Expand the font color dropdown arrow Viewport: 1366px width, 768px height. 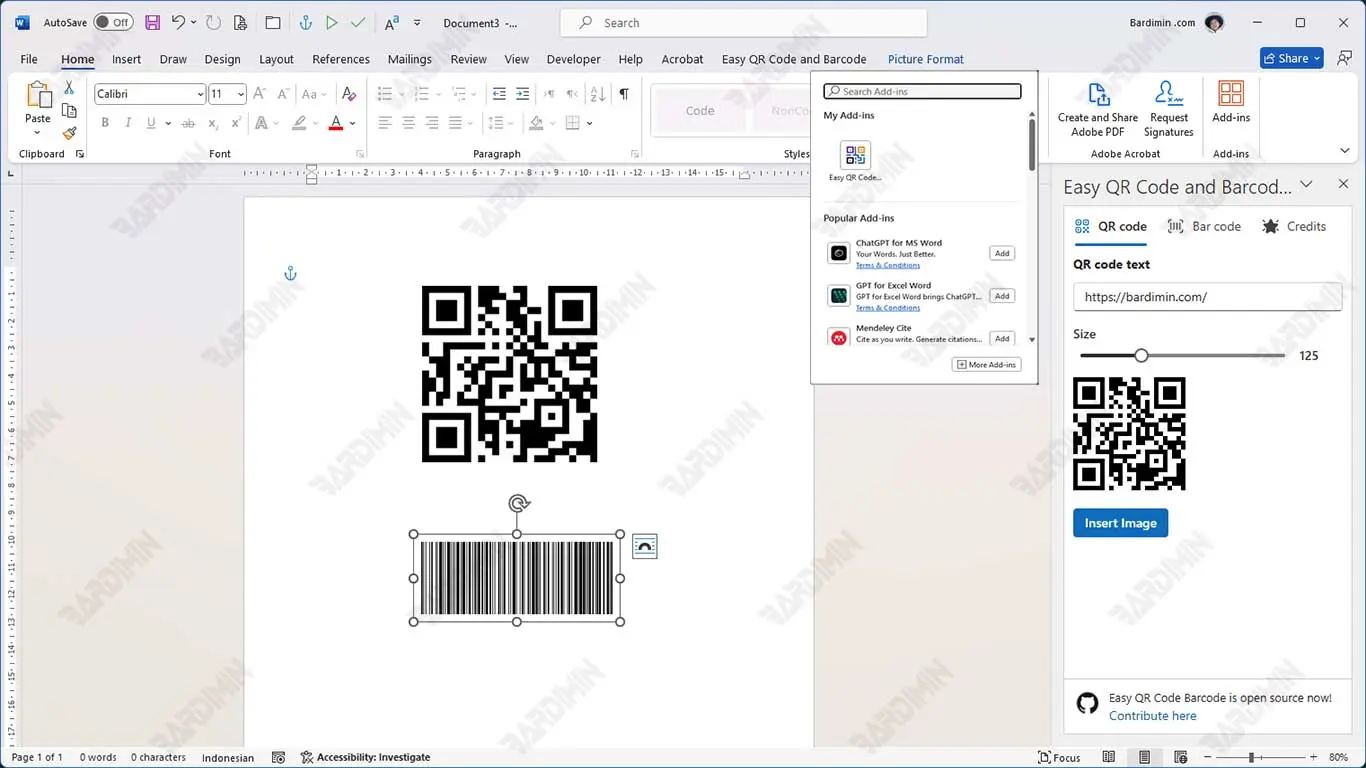353,124
